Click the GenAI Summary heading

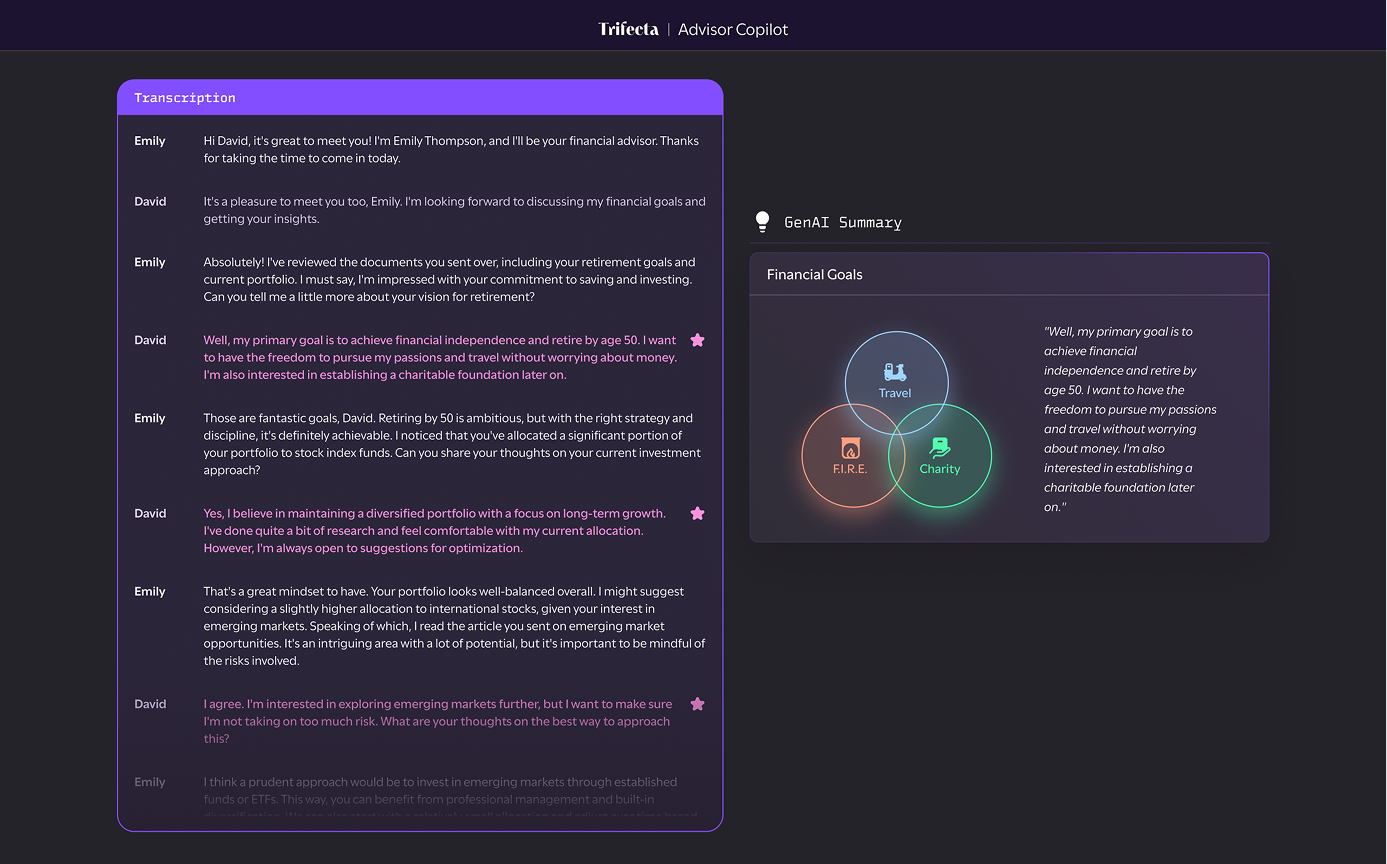[x=843, y=222]
